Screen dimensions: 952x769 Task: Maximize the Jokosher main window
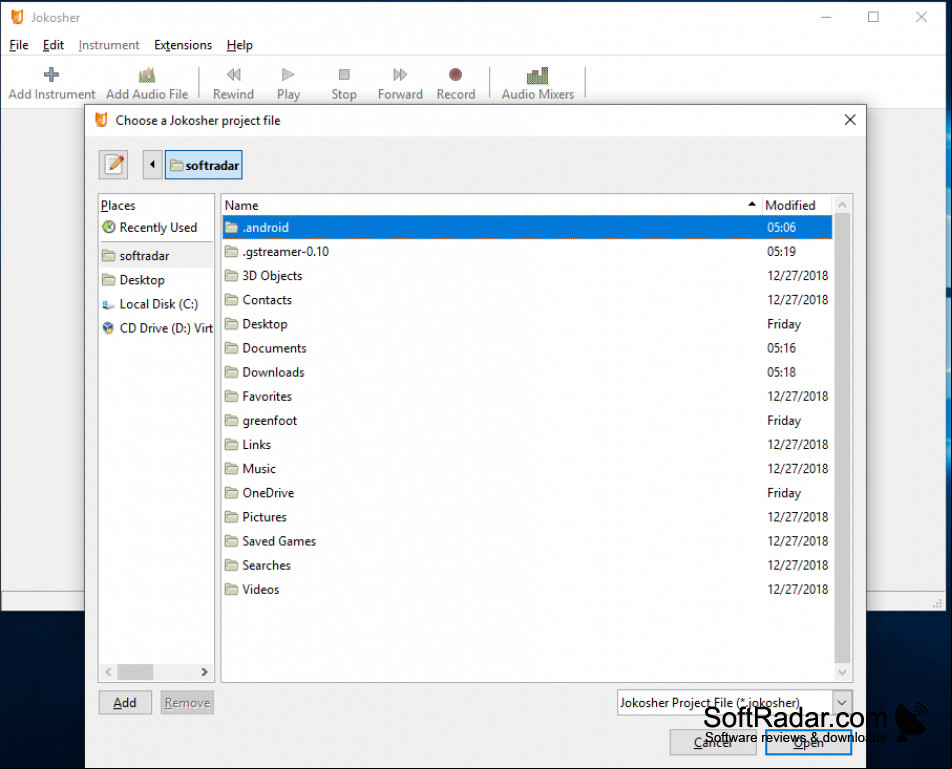pos(873,17)
